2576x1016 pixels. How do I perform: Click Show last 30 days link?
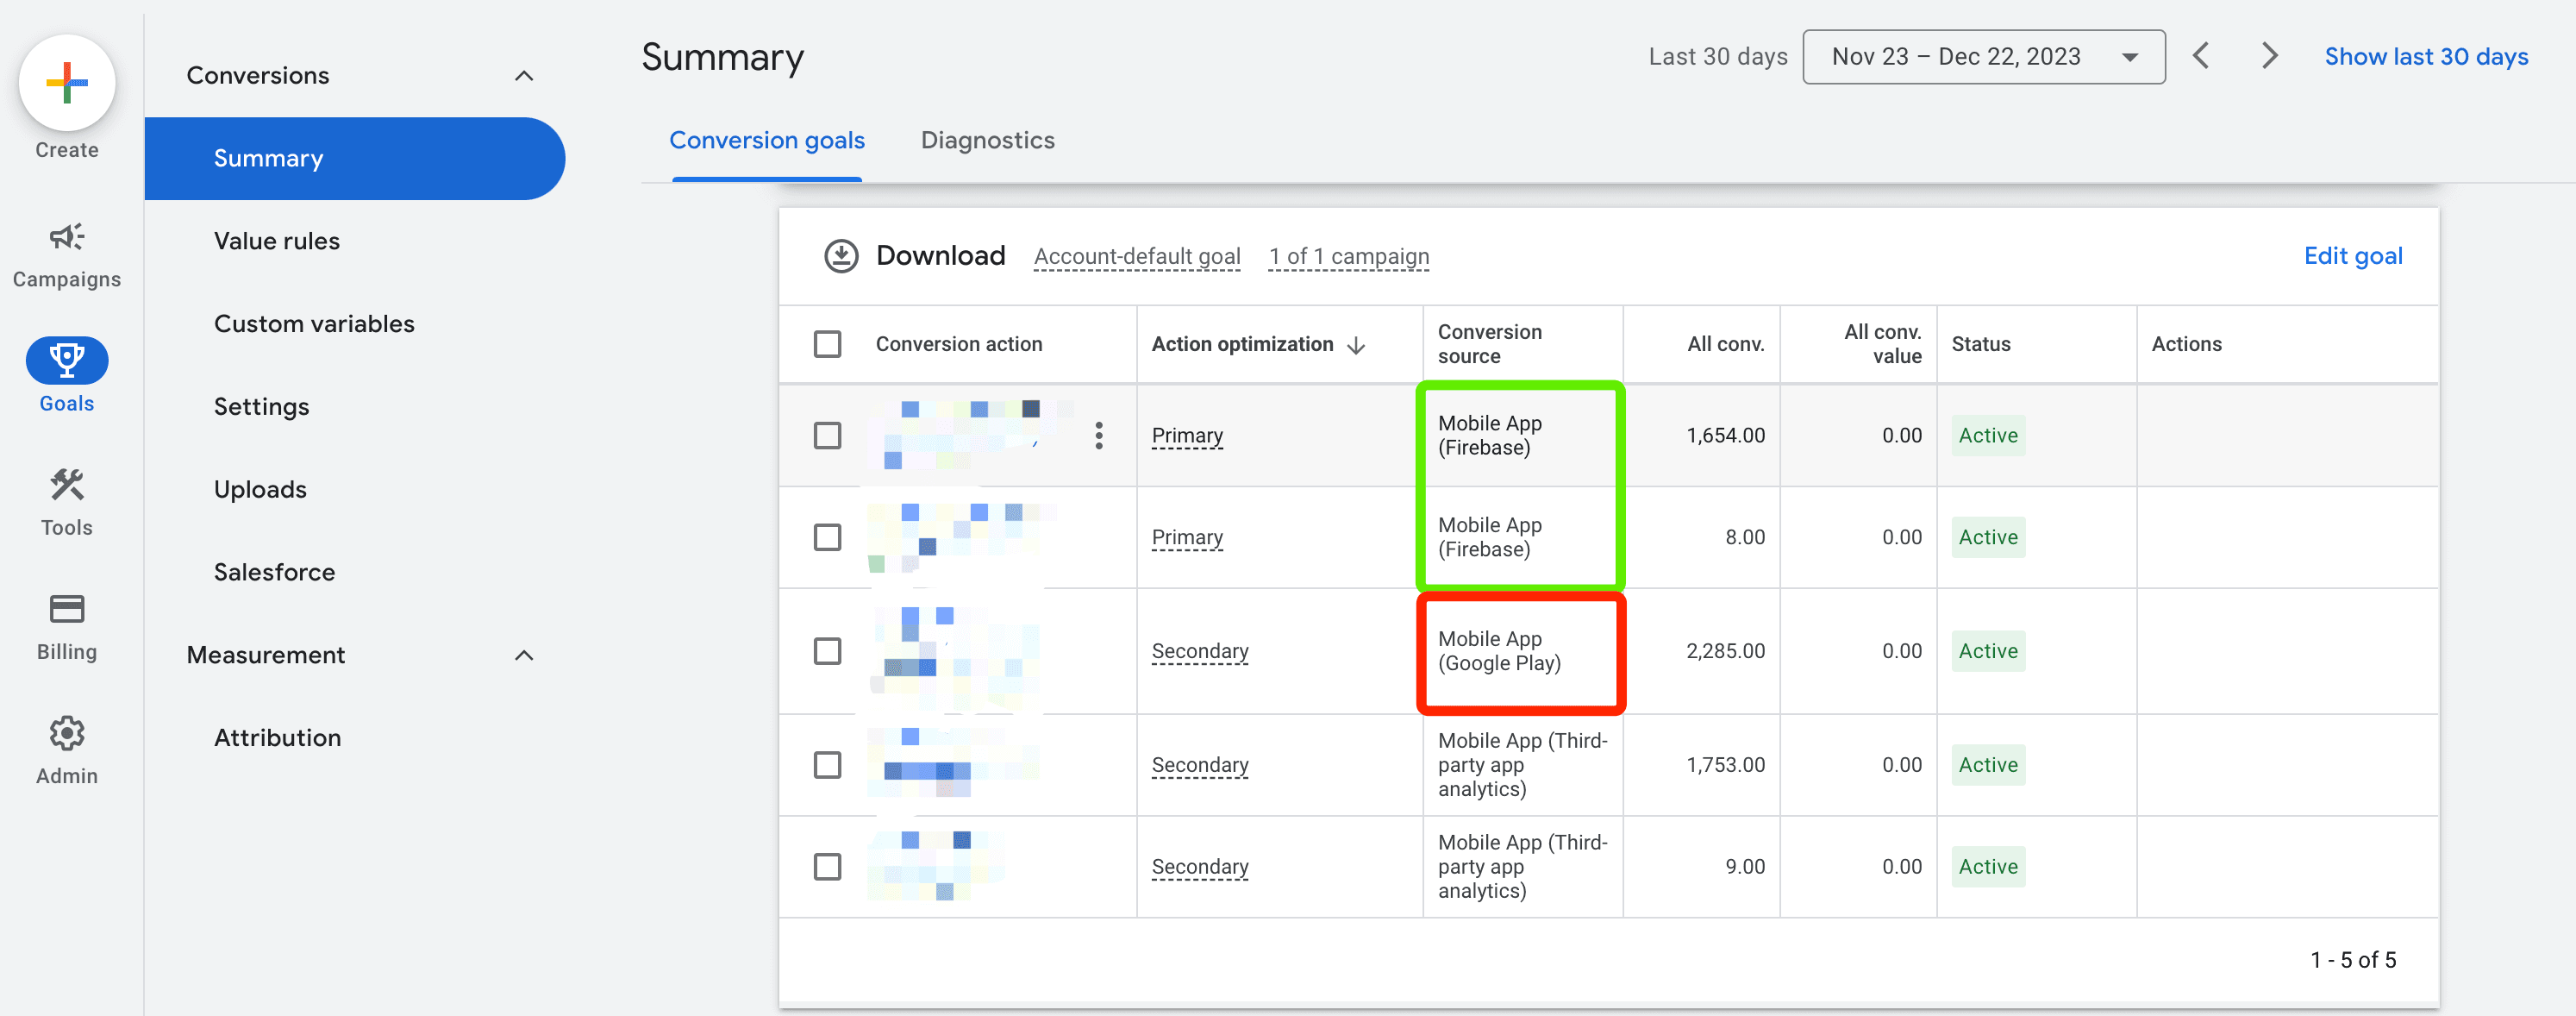2427,56
